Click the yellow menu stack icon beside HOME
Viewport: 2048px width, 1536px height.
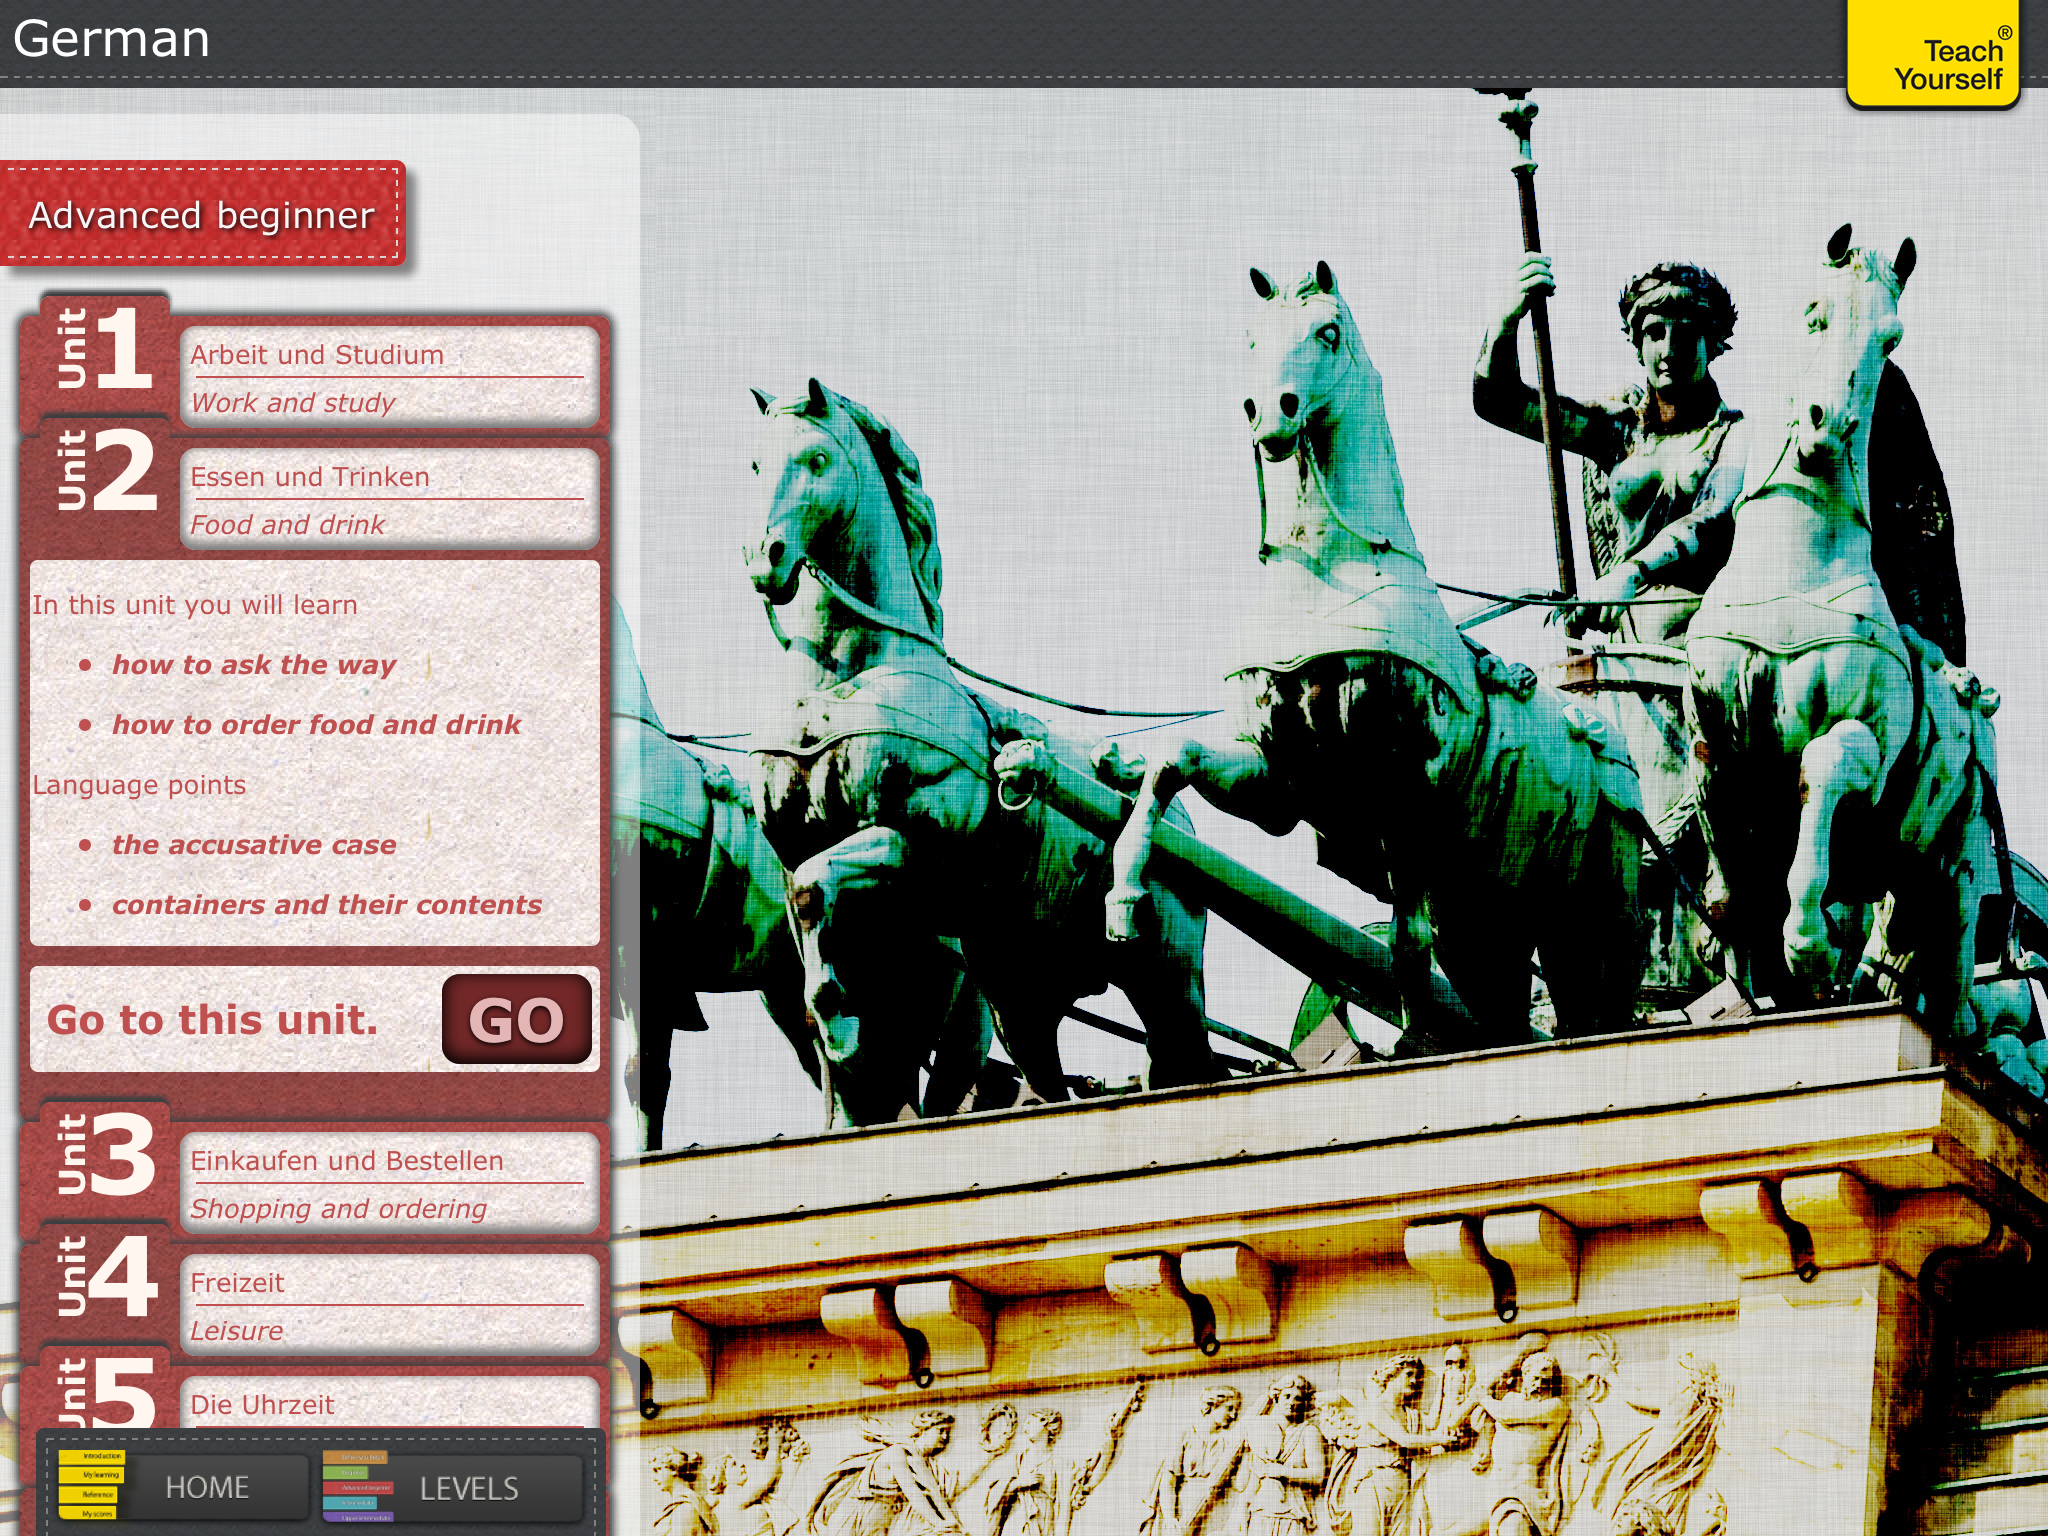(89, 1485)
